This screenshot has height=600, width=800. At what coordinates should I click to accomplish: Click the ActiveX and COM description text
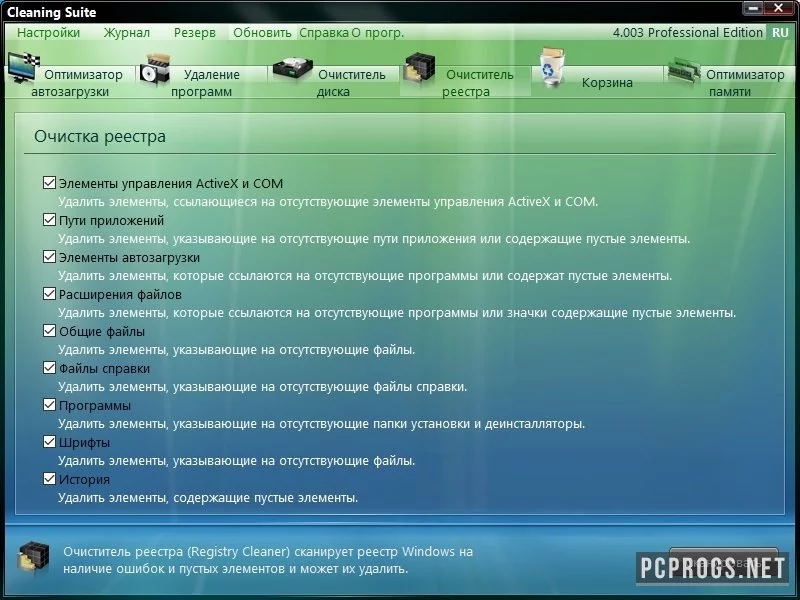click(x=328, y=202)
